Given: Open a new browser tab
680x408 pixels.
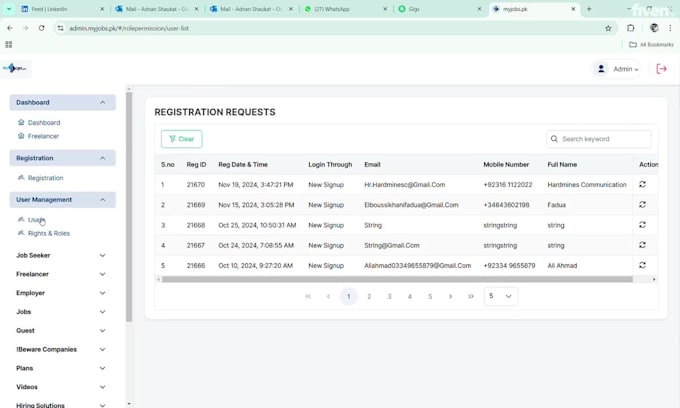Looking at the screenshot, I should (589, 9).
